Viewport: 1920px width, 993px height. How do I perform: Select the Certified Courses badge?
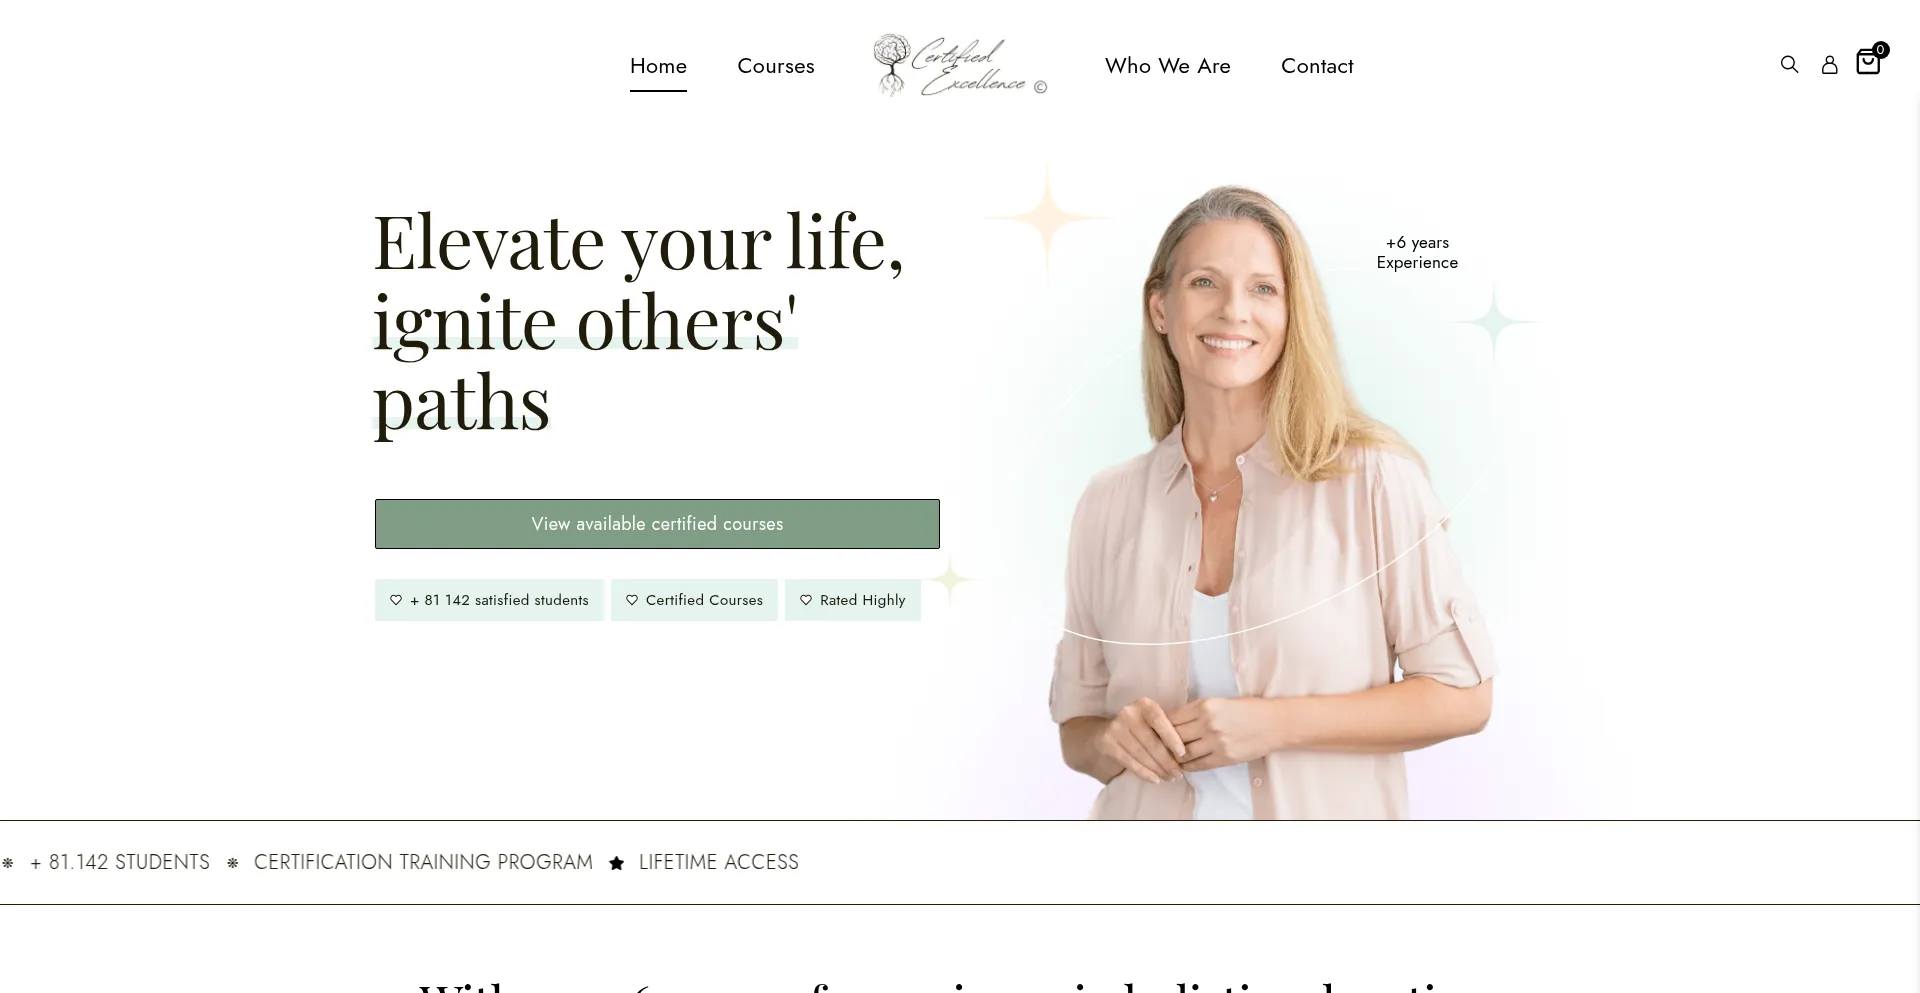(694, 600)
